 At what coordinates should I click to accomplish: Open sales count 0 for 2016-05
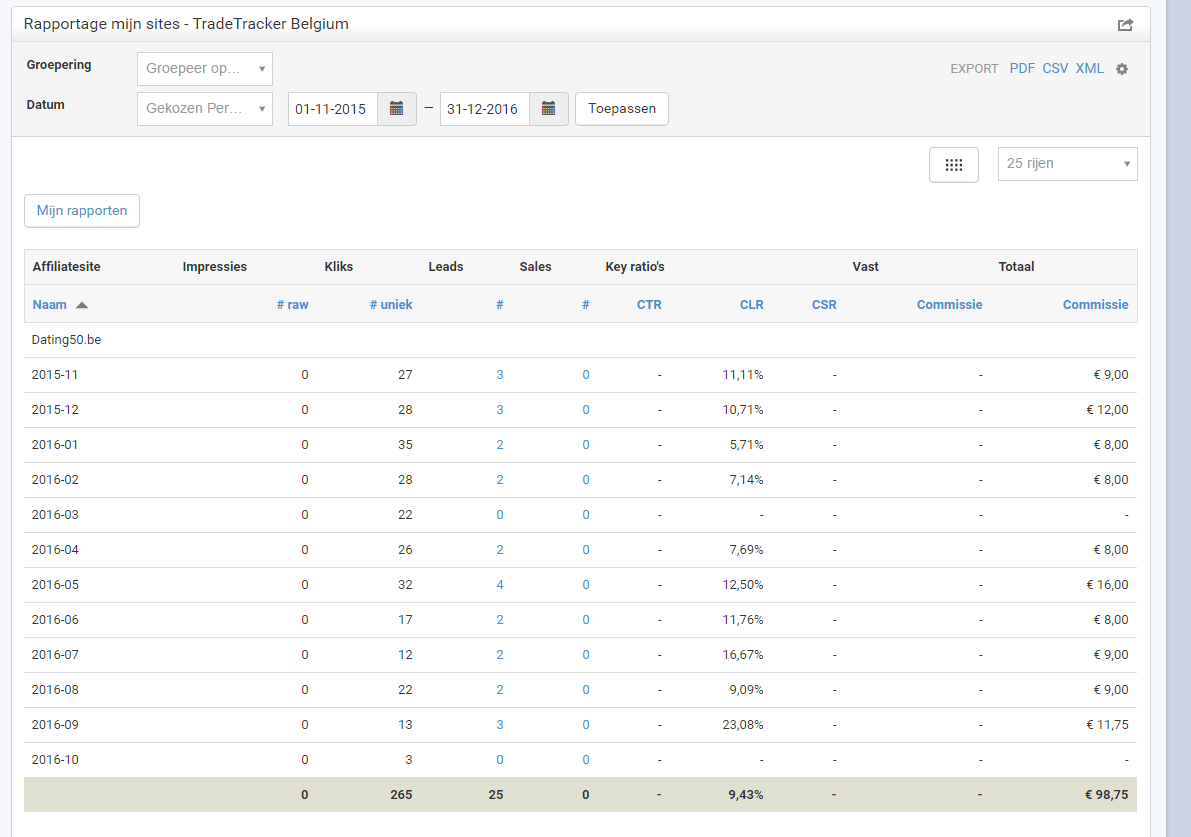[586, 584]
